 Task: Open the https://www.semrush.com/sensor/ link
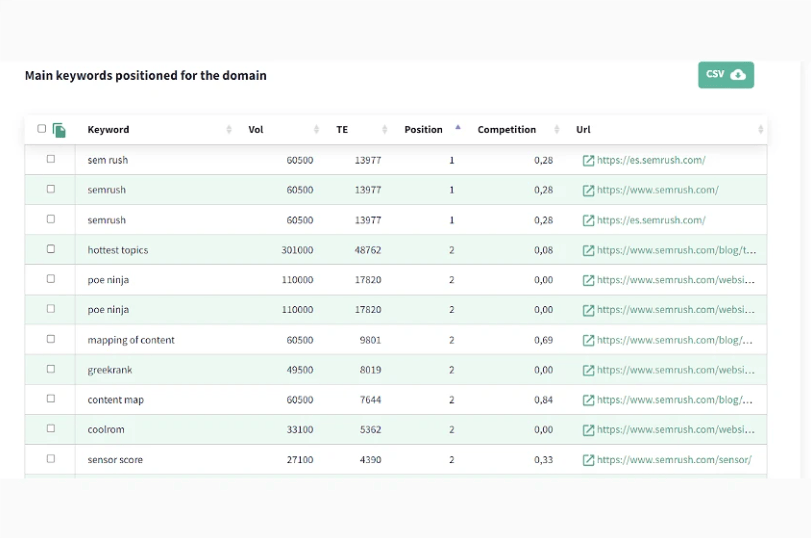(674, 460)
